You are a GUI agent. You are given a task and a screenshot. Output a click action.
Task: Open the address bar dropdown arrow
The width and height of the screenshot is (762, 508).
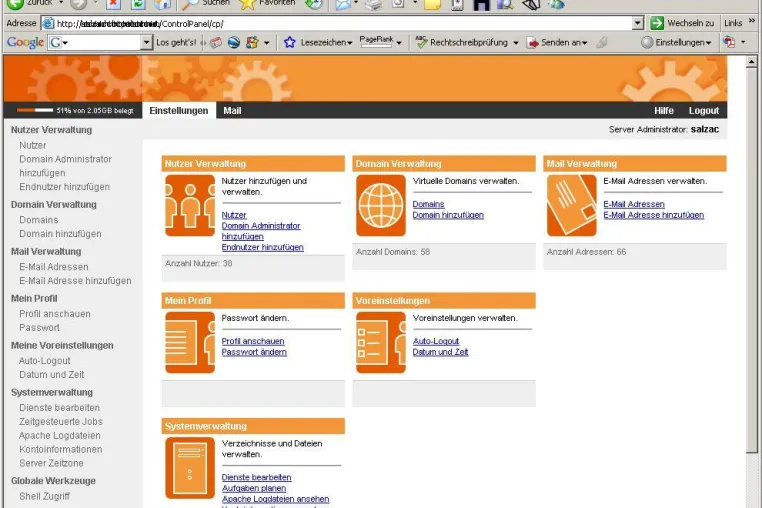coord(638,23)
